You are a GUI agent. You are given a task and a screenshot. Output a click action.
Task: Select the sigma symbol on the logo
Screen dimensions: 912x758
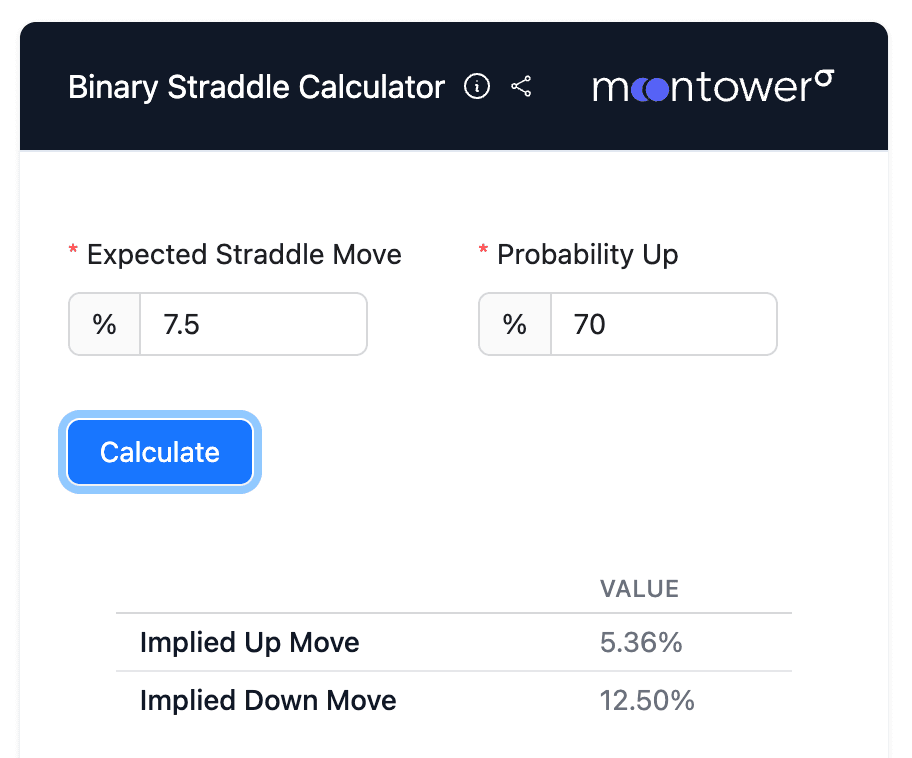click(824, 76)
